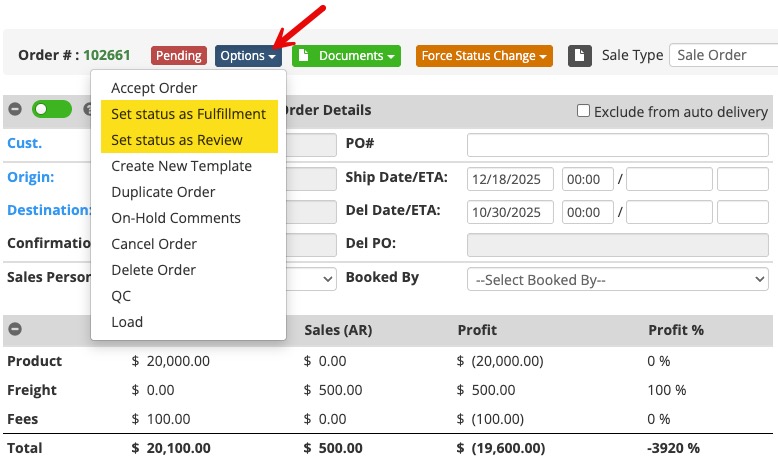Click the red Pending status badge

tap(178, 56)
